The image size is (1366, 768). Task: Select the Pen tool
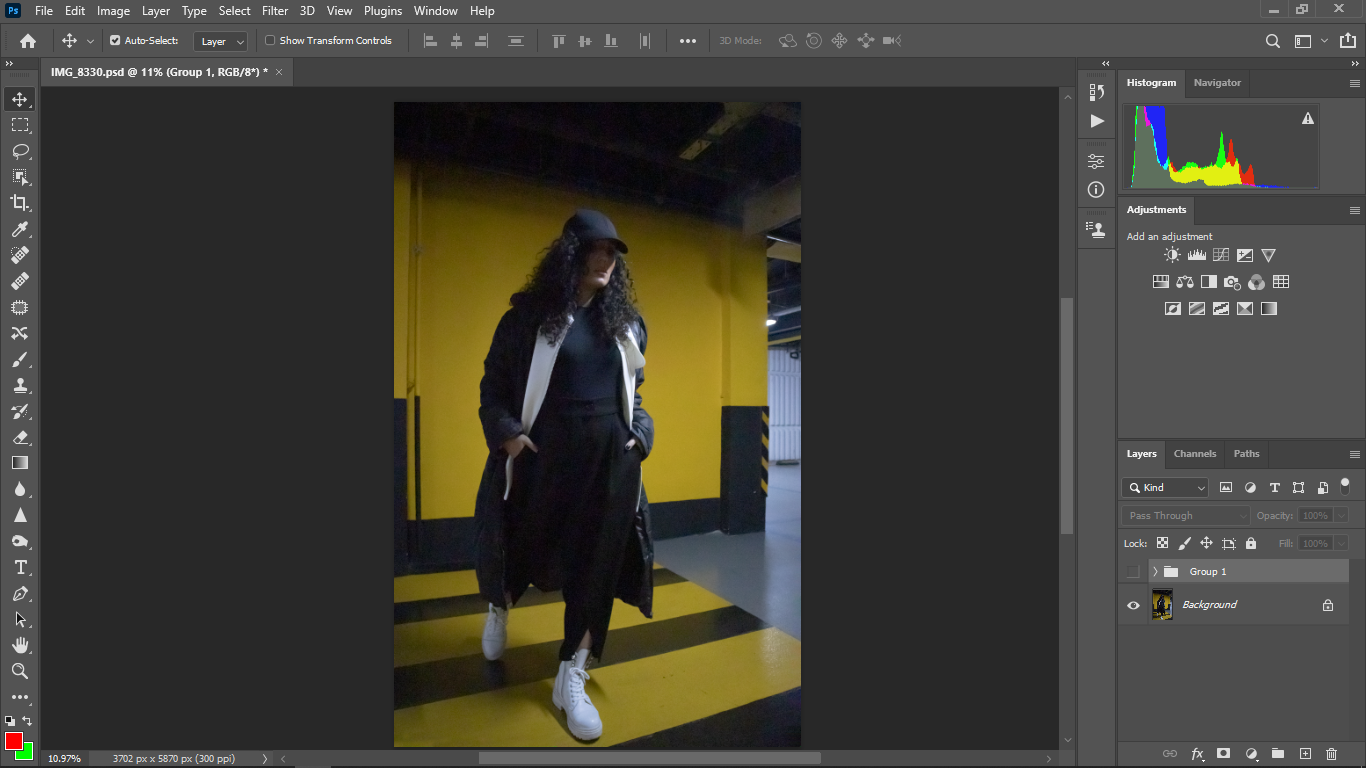point(19,593)
